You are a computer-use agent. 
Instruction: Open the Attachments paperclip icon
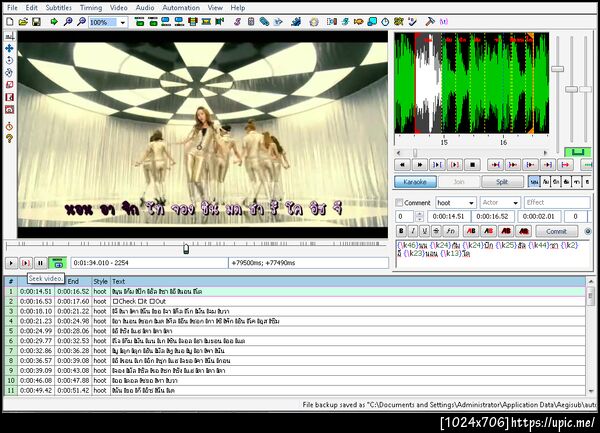click(x=264, y=22)
